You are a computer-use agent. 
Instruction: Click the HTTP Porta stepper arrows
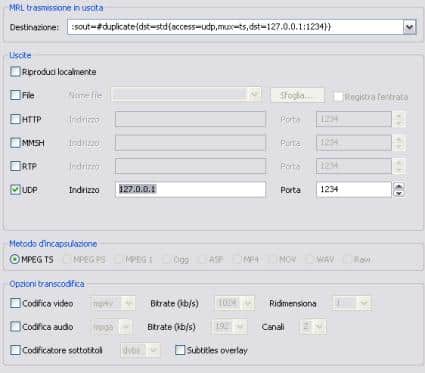[x=399, y=119]
